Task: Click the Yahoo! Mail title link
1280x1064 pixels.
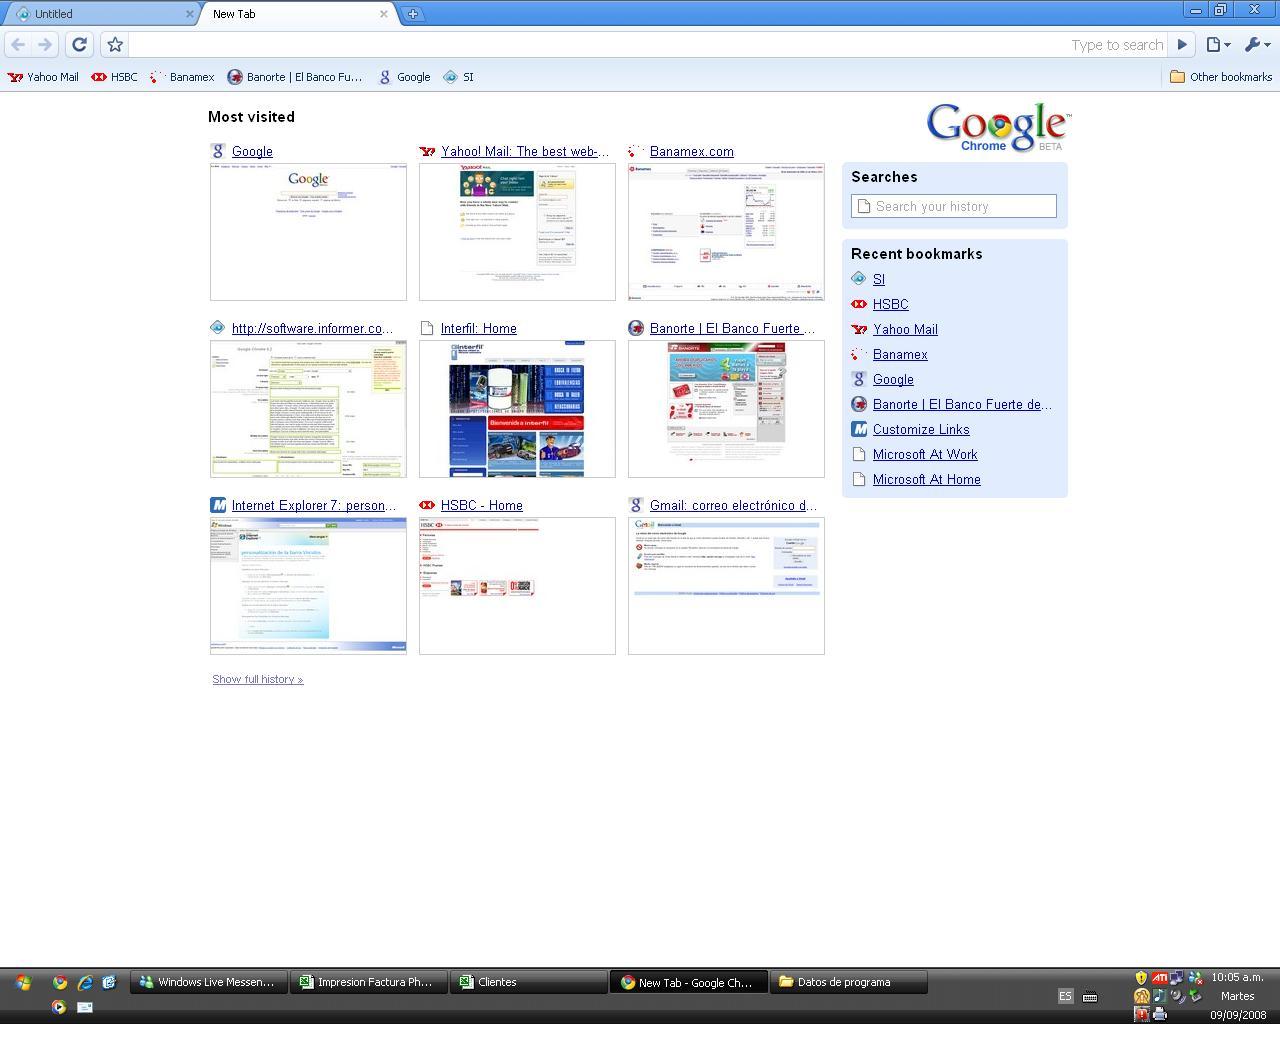Action: pyautogui.click(x=525, y=152)
